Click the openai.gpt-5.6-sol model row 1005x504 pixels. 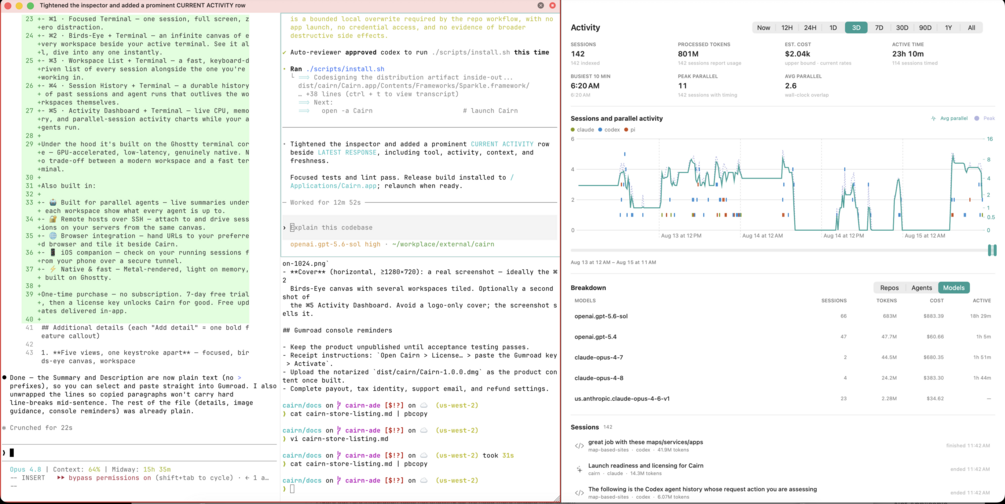pyautogui.click(x=783, y=316)
